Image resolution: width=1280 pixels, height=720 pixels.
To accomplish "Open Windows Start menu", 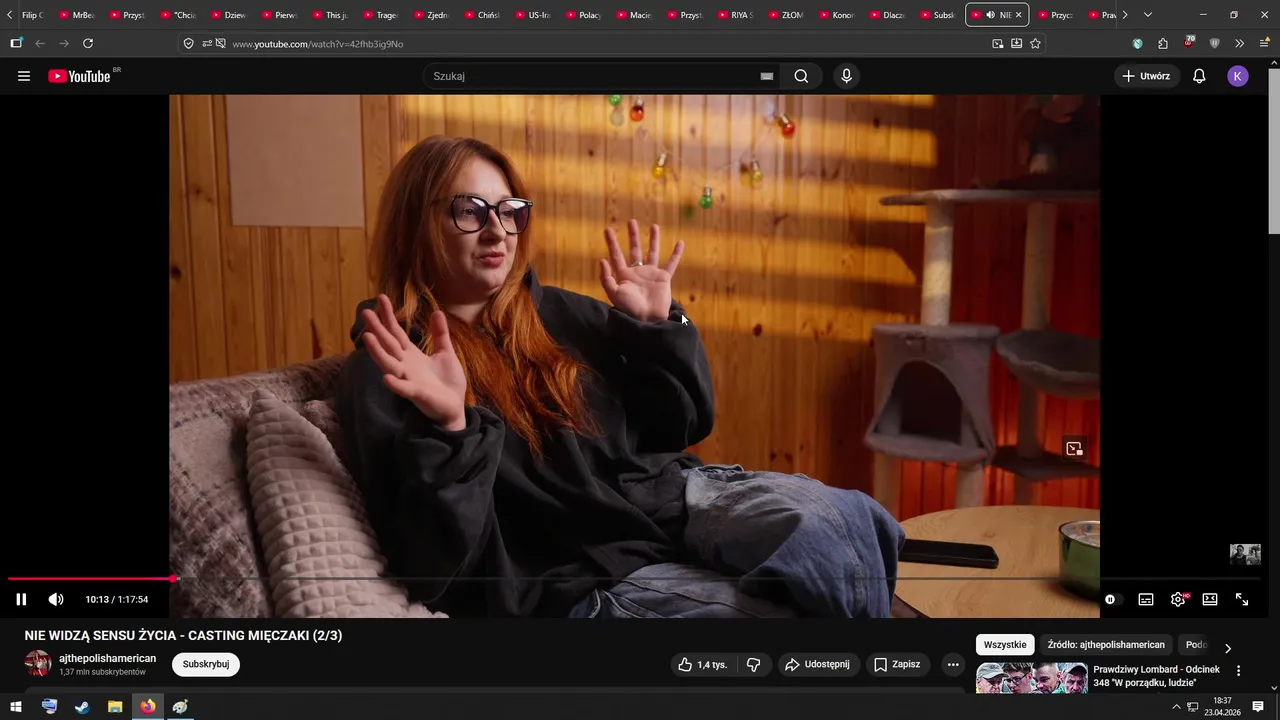I will pyautogui.click(x=16, y=706).
